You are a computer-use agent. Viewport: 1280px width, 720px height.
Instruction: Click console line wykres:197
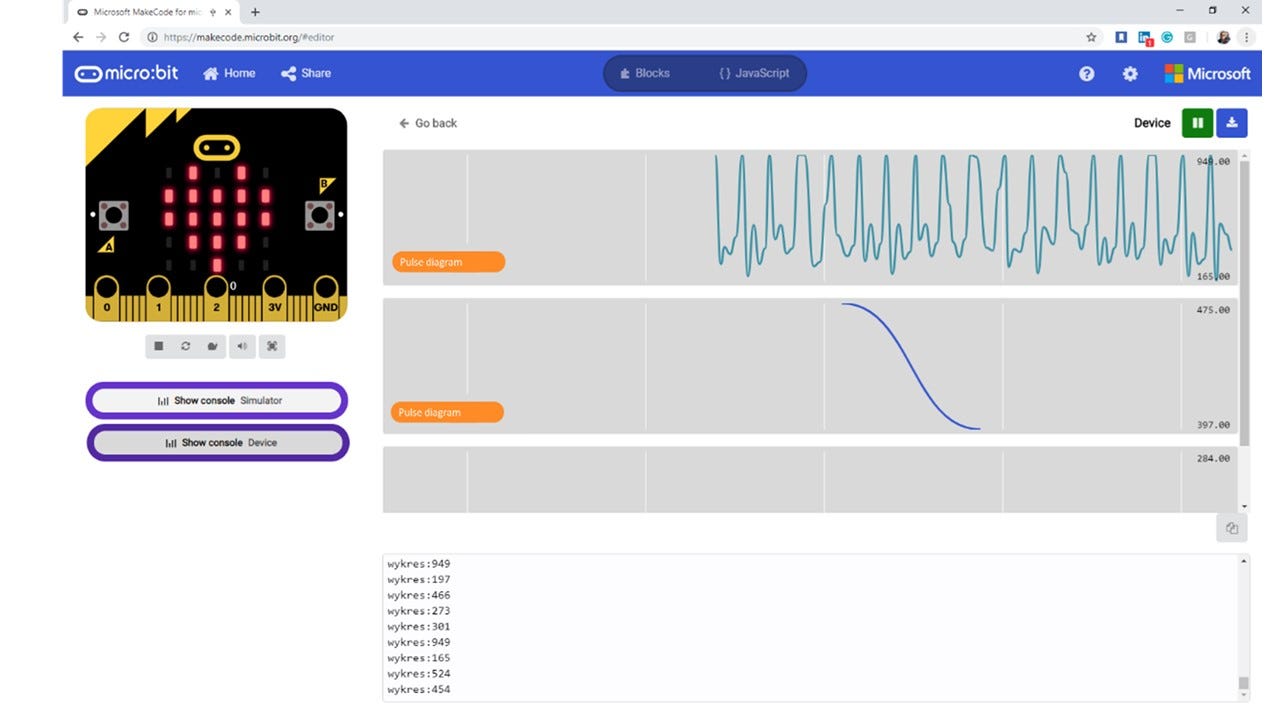pyautogui.click(x=419, y=579)
